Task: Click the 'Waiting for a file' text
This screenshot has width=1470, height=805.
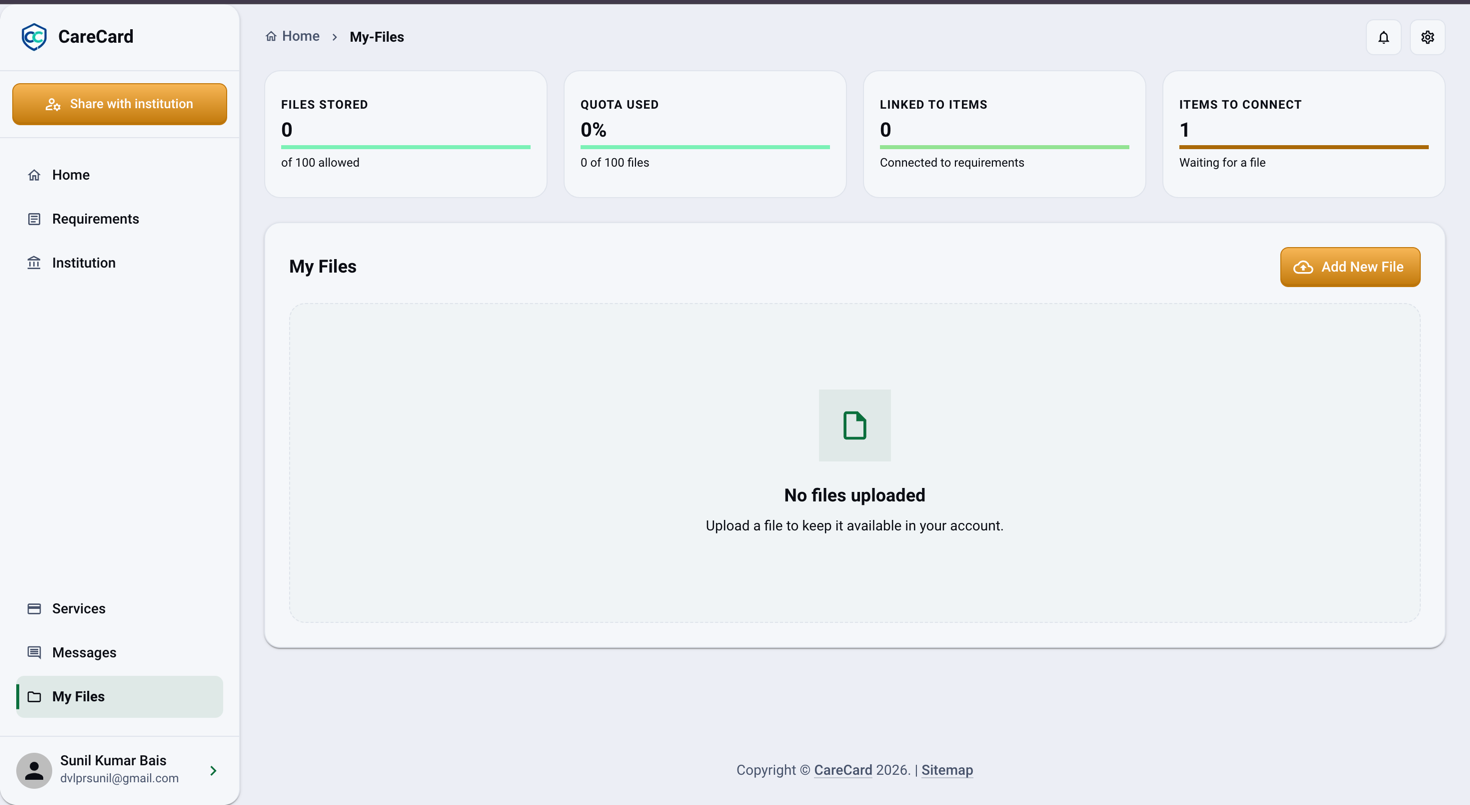Action: pos(1222,163)
